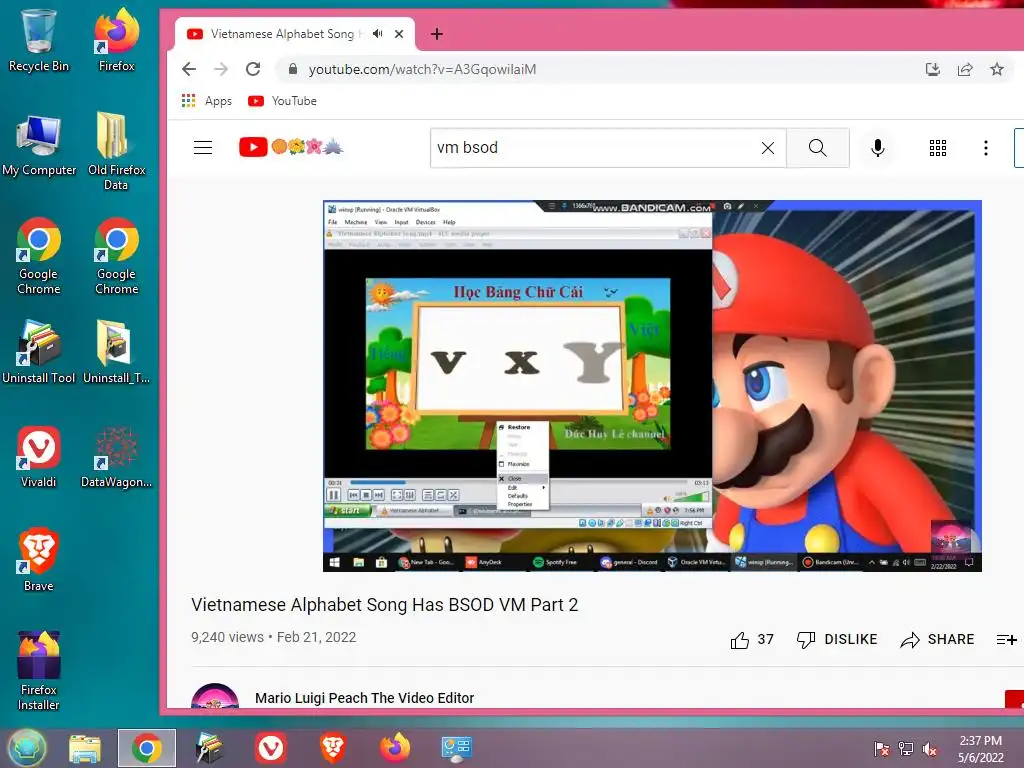The height and width of the screenshot is (768, 1024).
Task: Select the video title text
Action: click(385, 605)
